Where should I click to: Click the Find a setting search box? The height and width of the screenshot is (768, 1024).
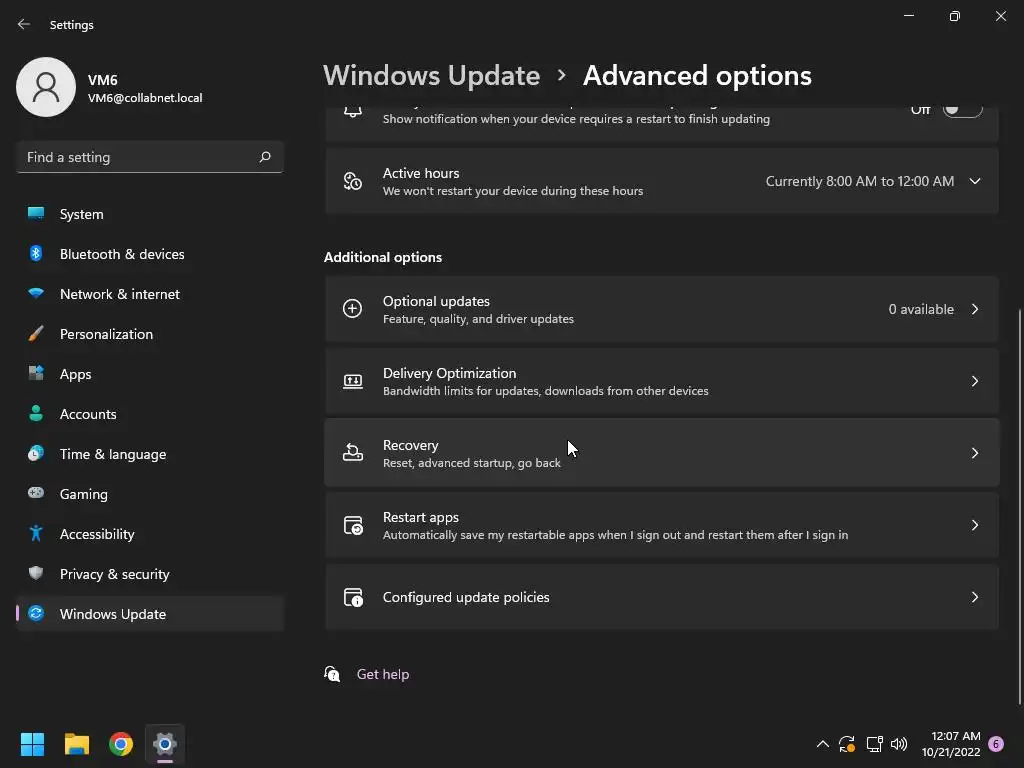[x=150, y=157]
